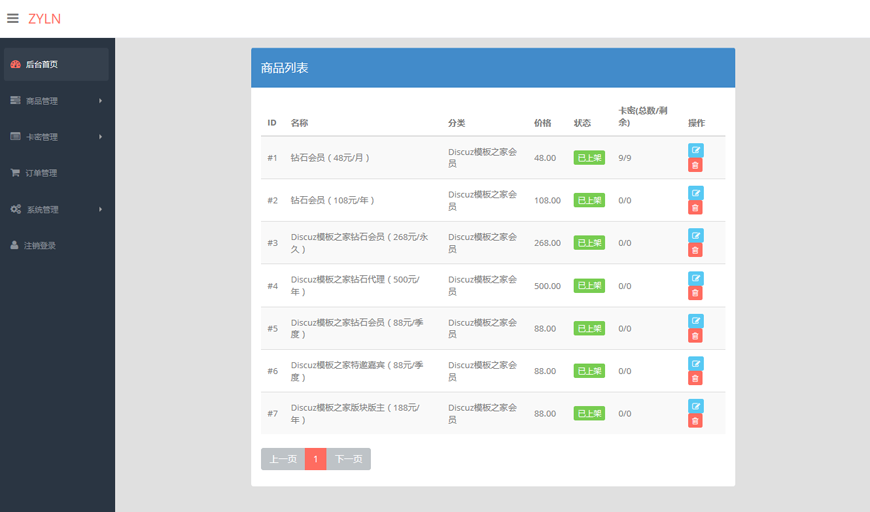
Task: Edit product #3 using the blue icon
Action: [695, 235]
